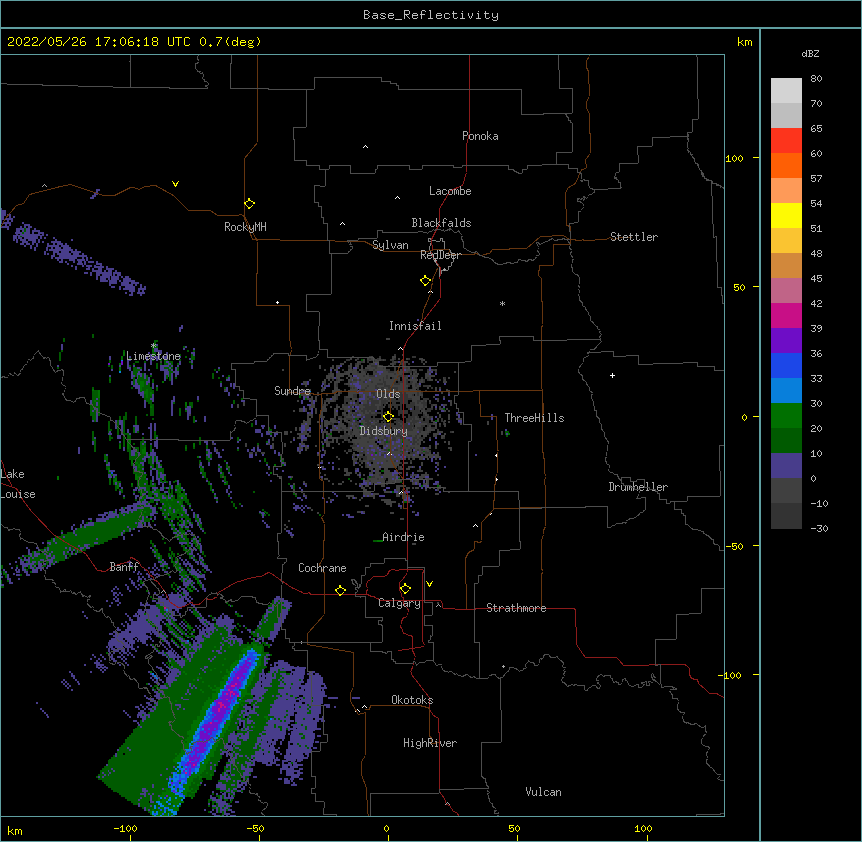Click the Base_Reflectivity title
862x842 pixels.
coord(431,15)
